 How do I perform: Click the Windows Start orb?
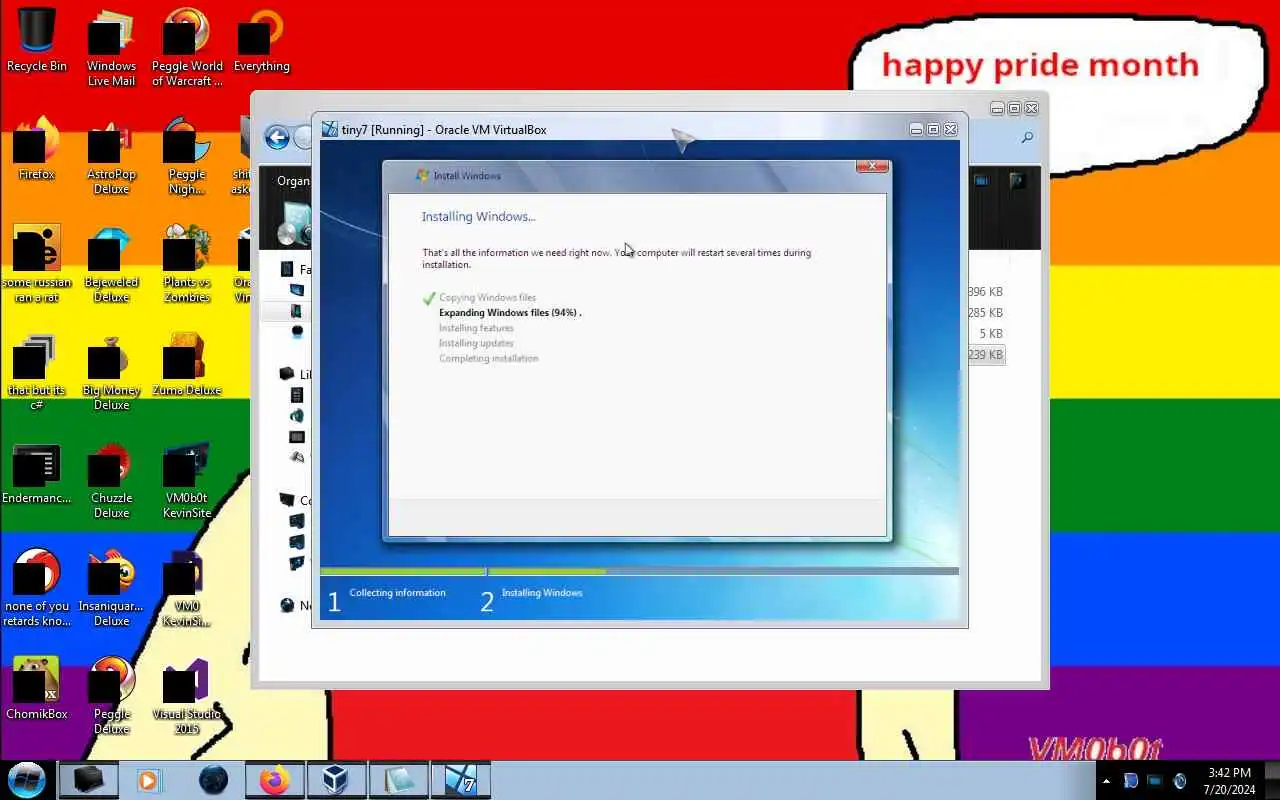[27, 780]
